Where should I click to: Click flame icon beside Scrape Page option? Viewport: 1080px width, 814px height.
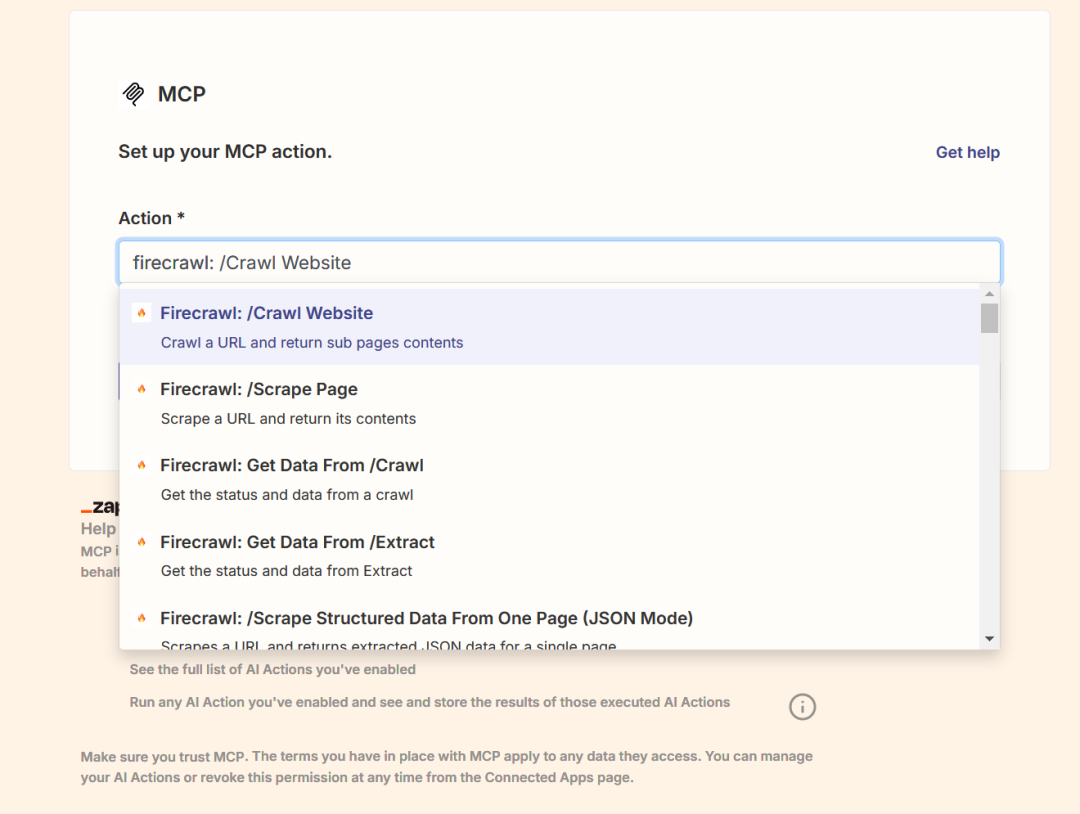141,389
